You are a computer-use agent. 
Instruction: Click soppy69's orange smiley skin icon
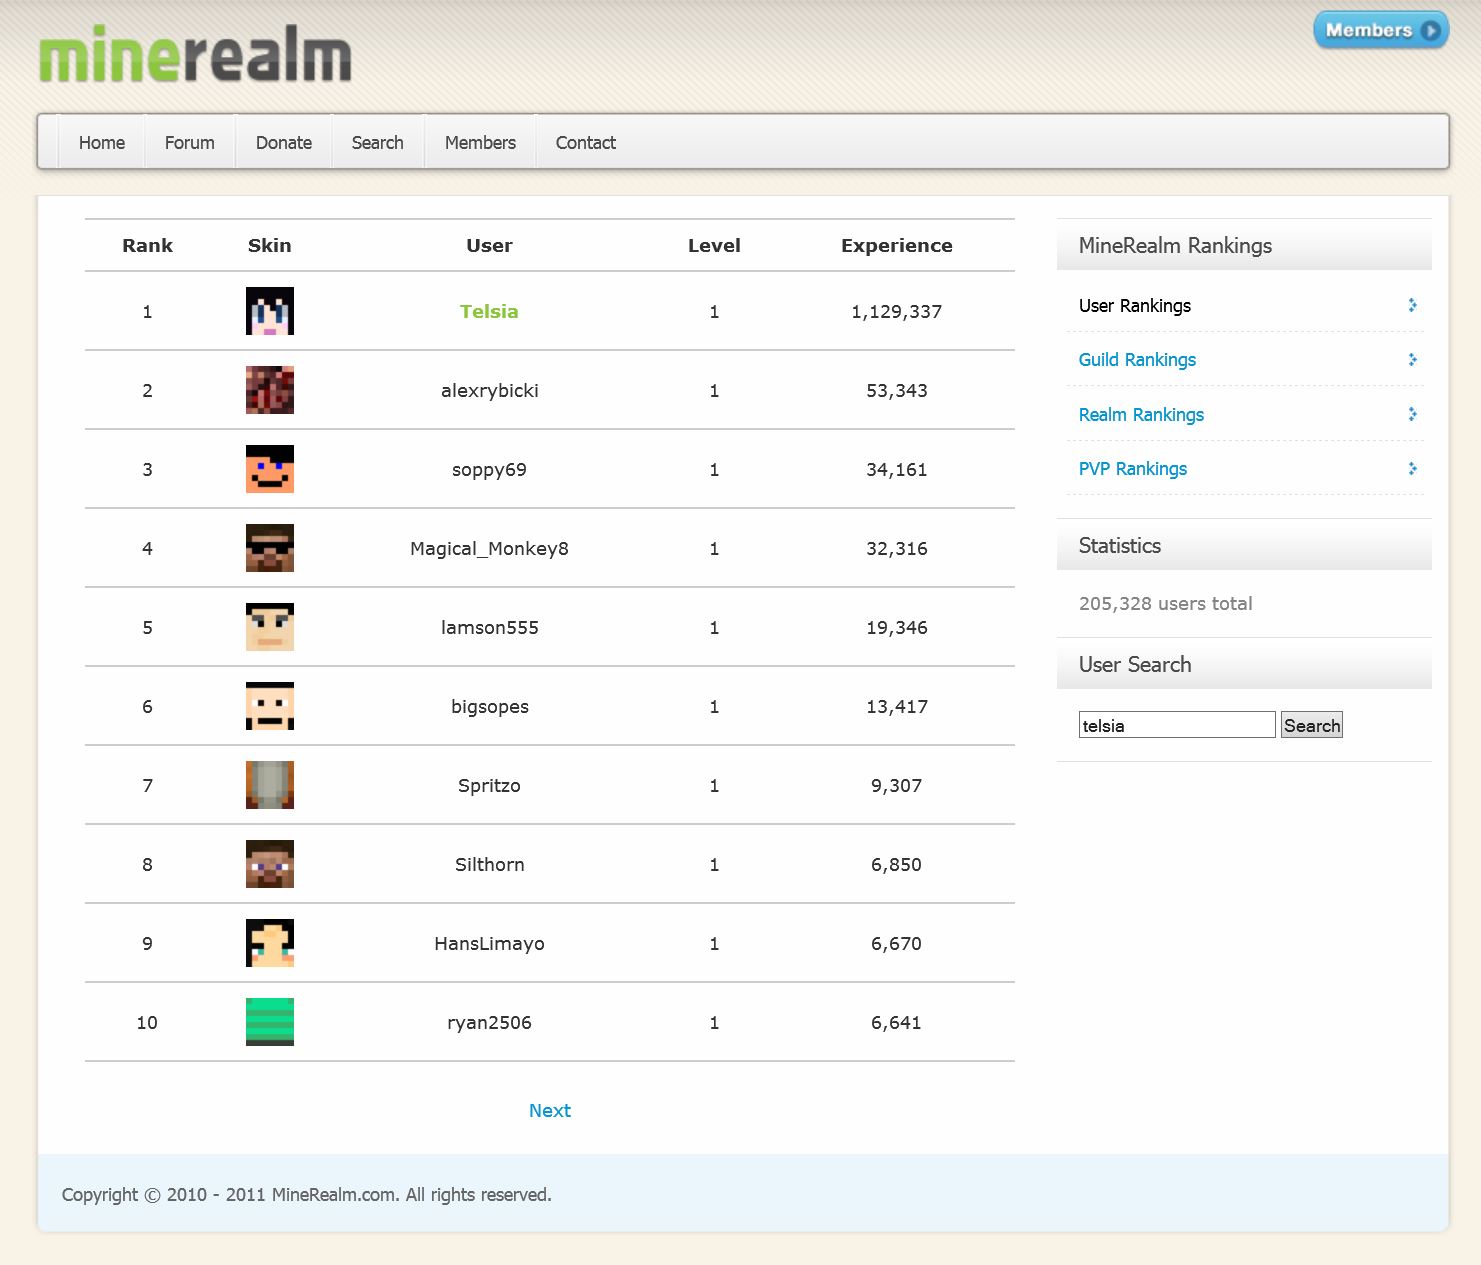[269, 469]
